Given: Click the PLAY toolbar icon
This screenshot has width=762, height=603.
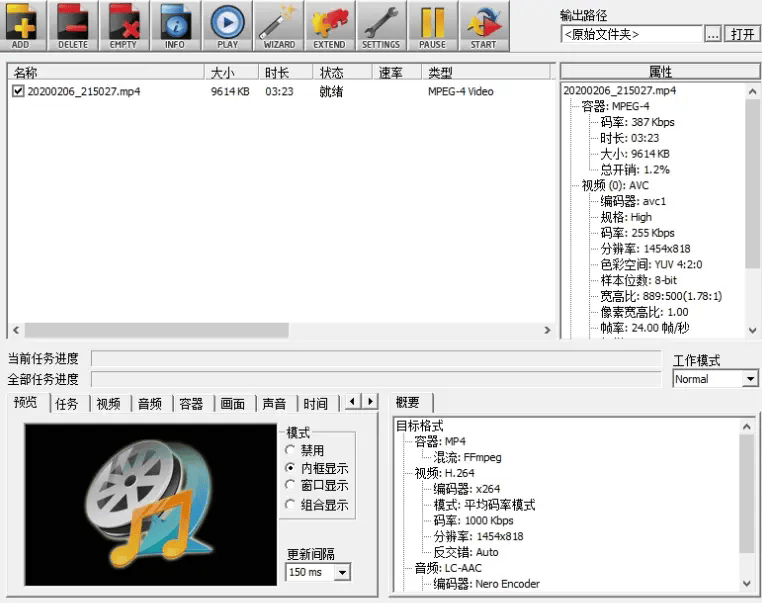Looking at the screenshot, I should point(227,25).
